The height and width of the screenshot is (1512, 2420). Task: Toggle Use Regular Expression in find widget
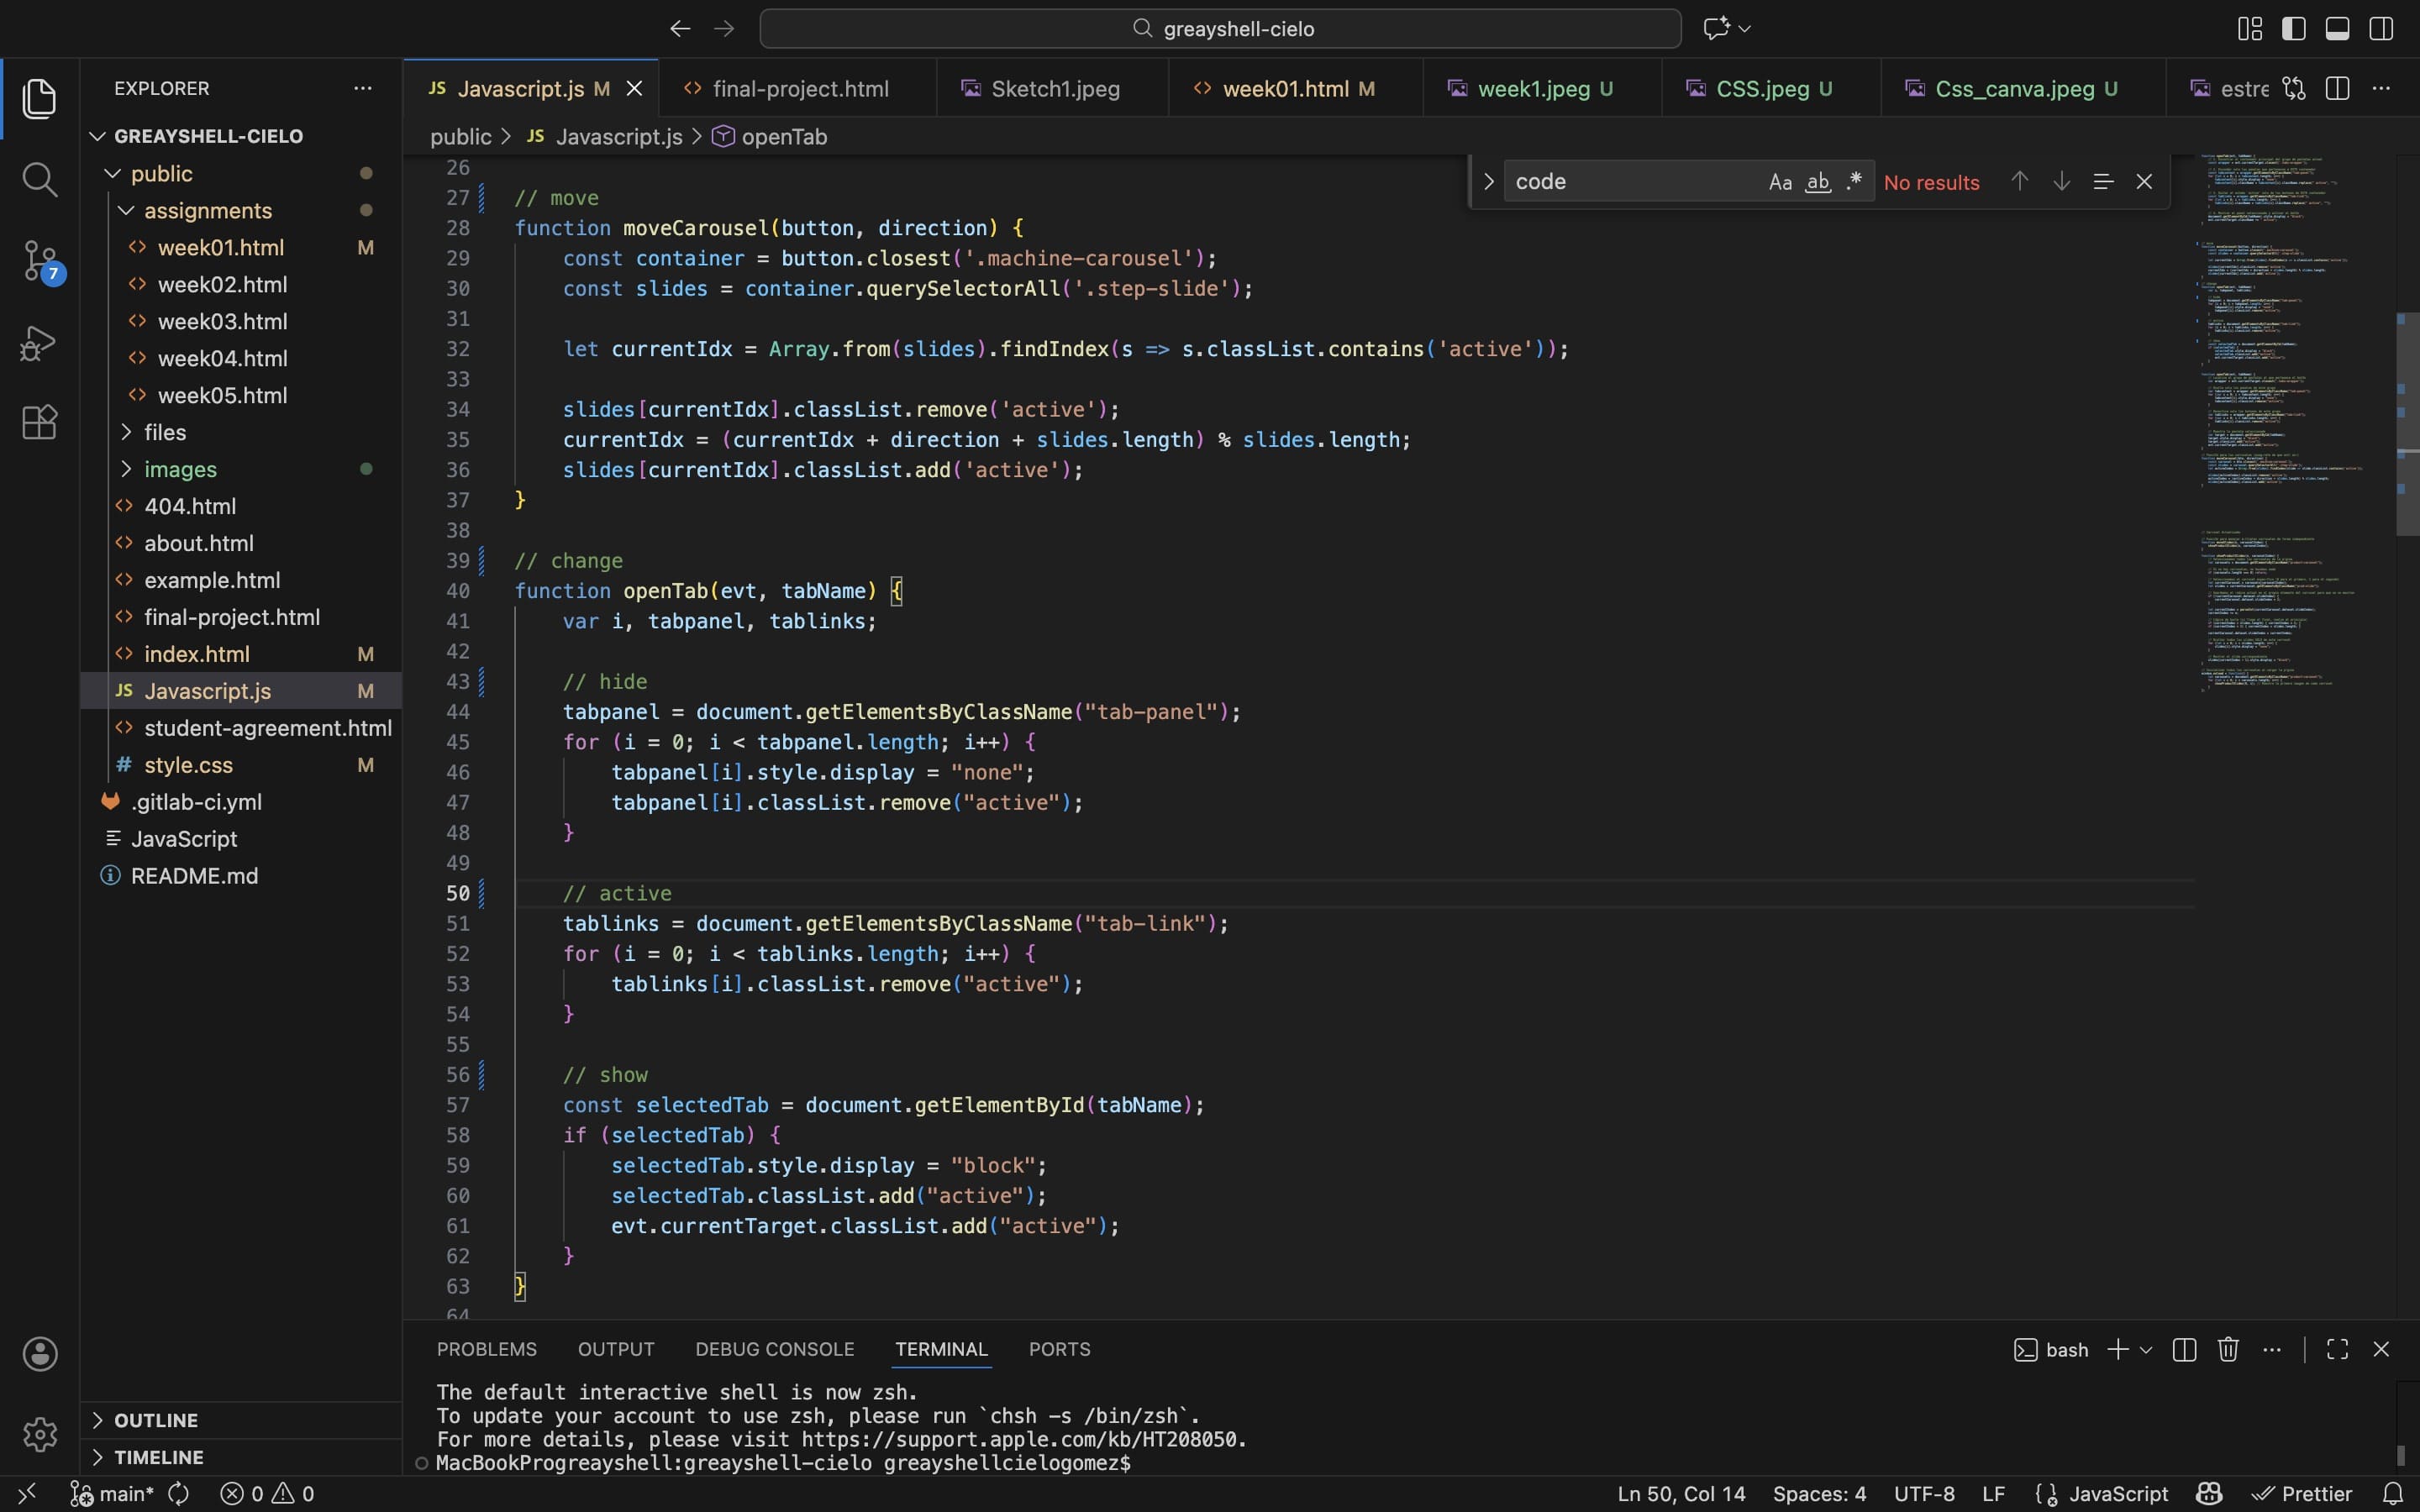(1855, 182)
